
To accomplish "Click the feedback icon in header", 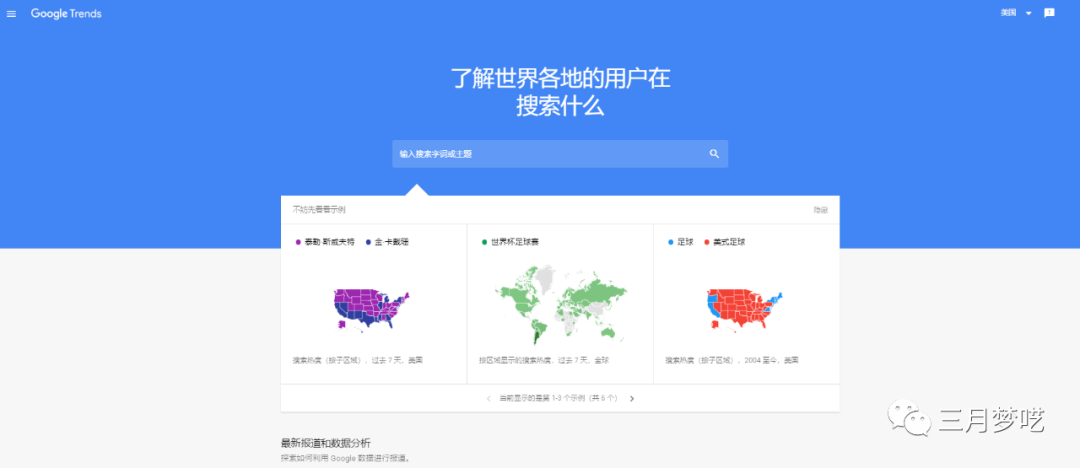I will tap(1049, 13).
